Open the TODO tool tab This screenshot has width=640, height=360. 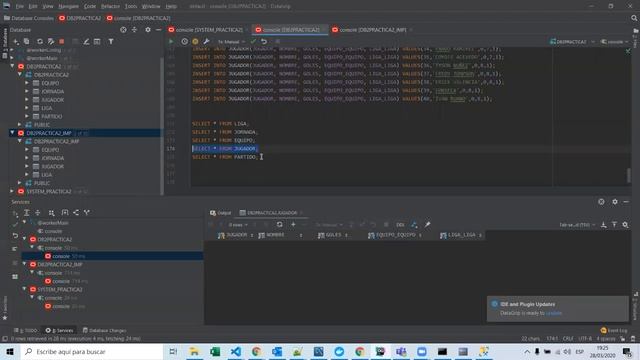(25, 331)
